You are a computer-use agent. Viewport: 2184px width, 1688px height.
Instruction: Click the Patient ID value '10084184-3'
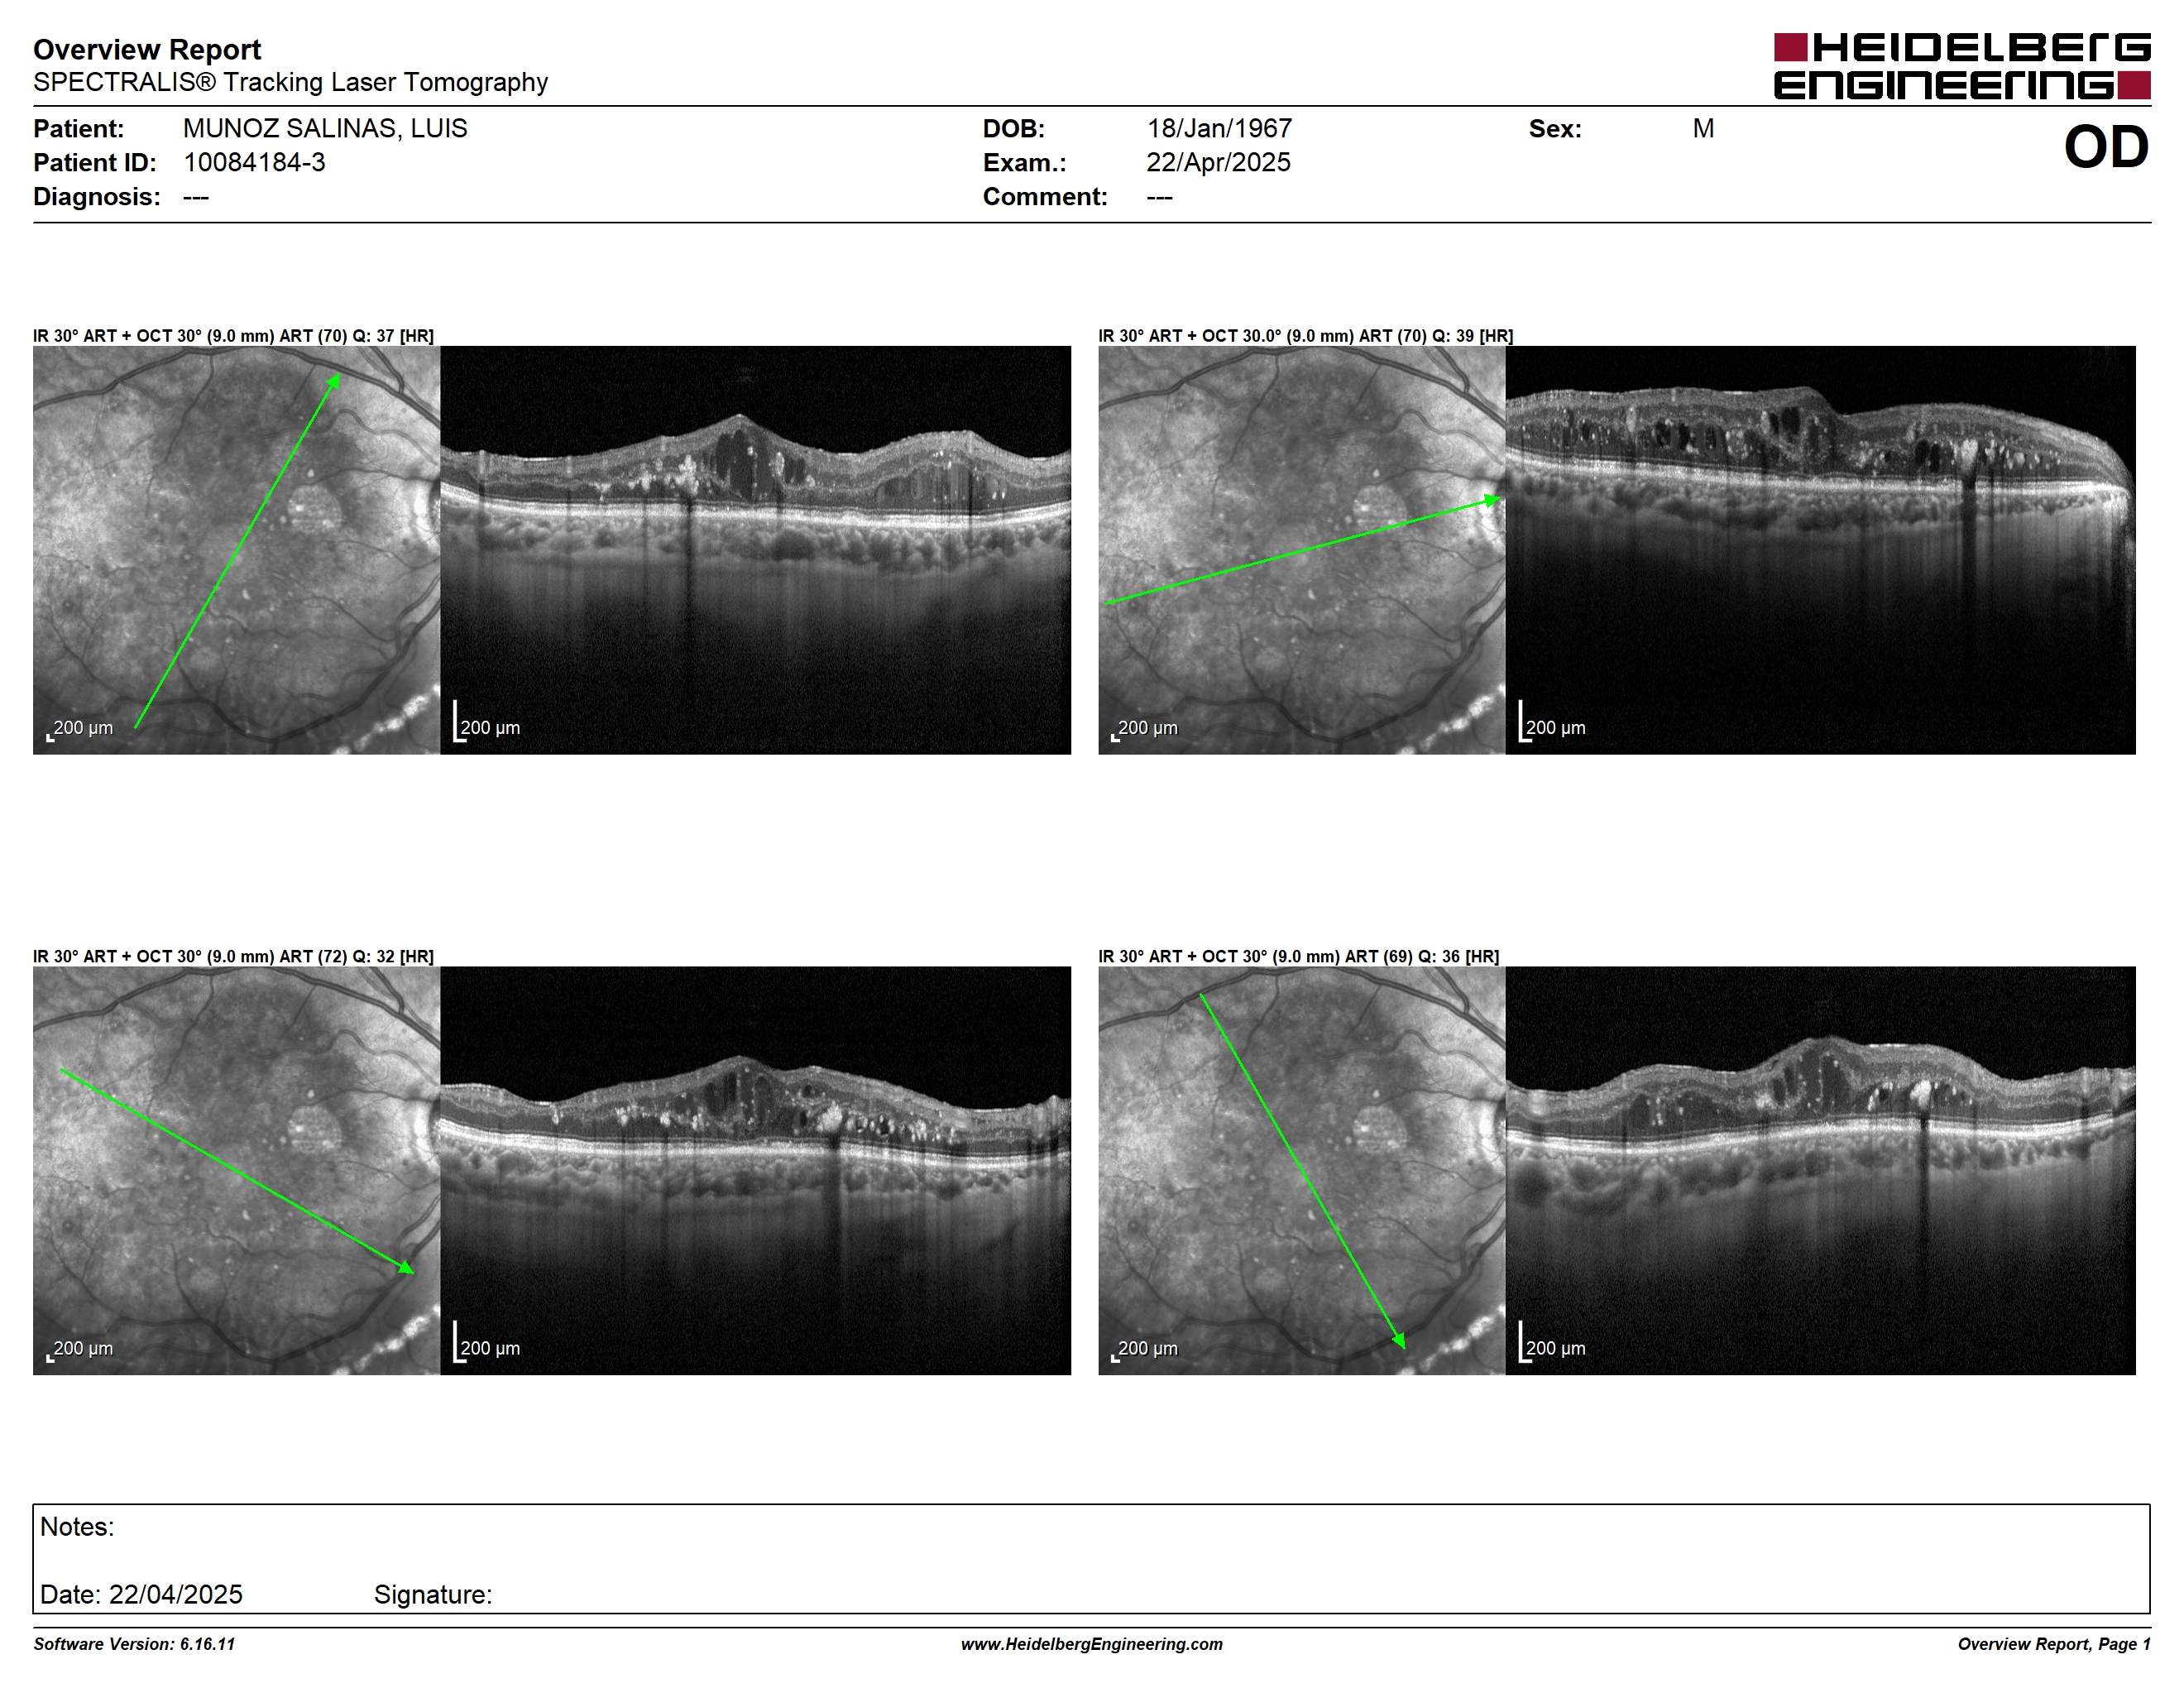(x=254, y=162)
